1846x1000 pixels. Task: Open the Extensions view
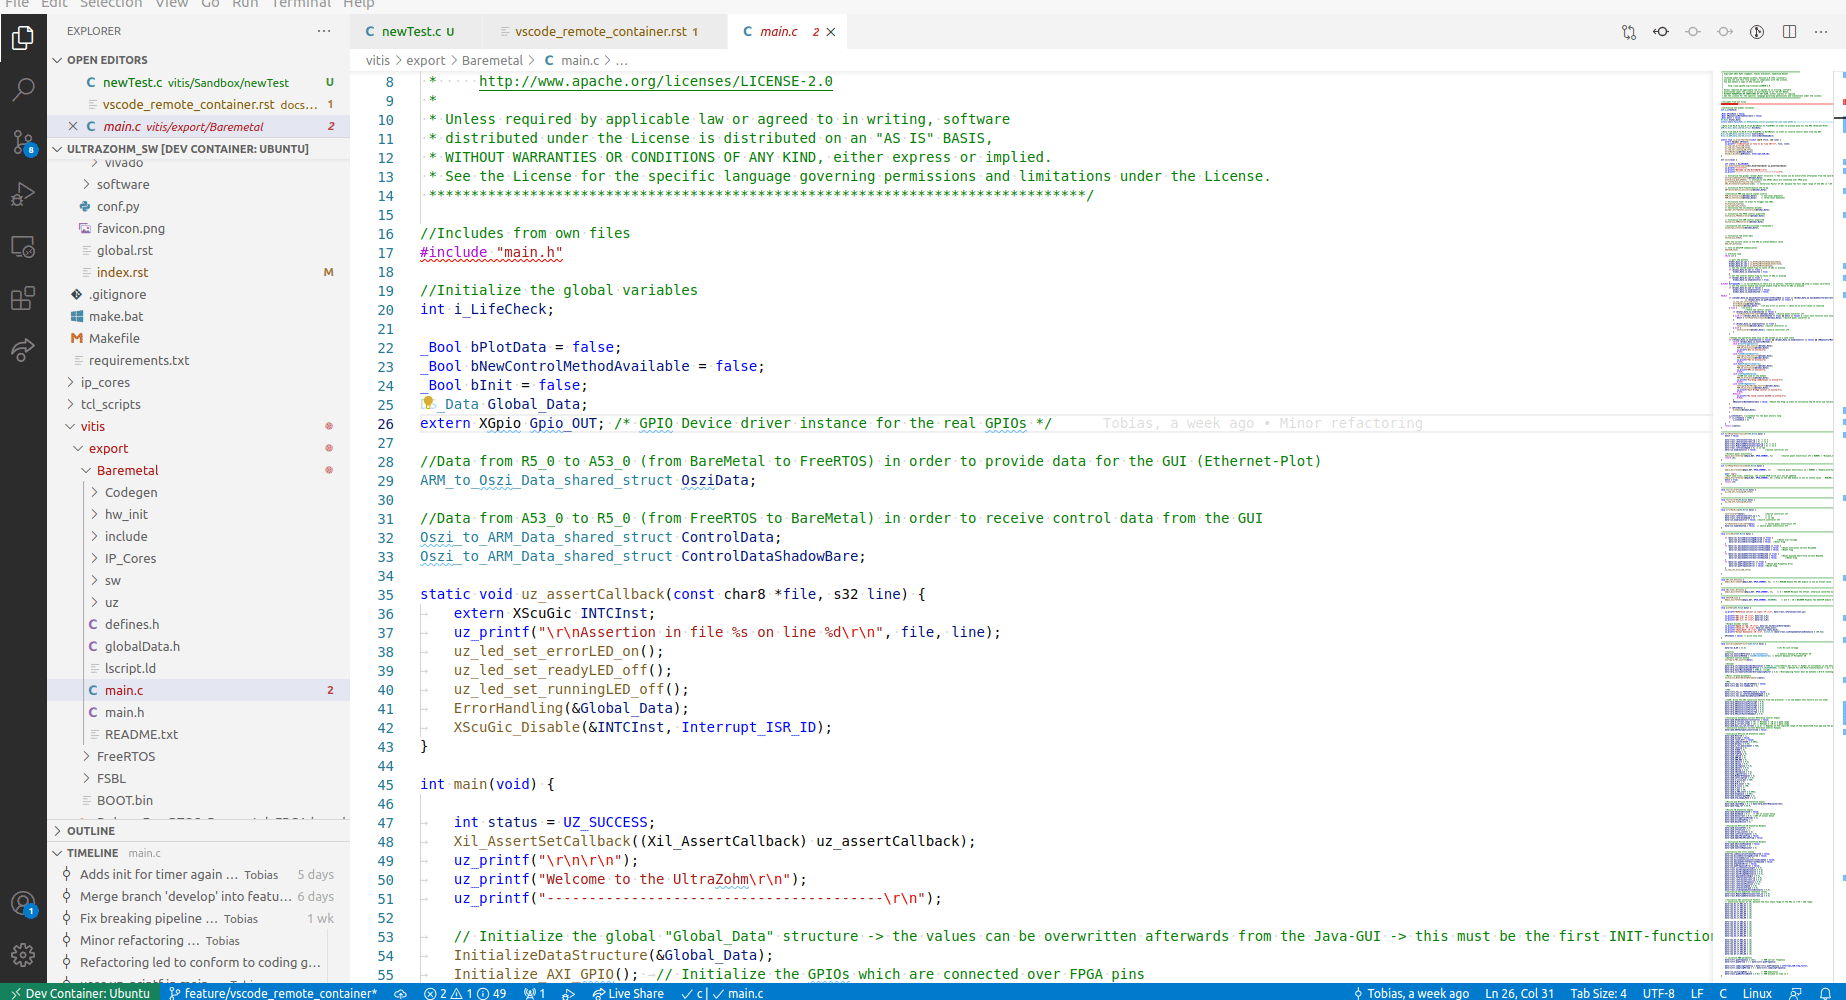coord(23,297)
